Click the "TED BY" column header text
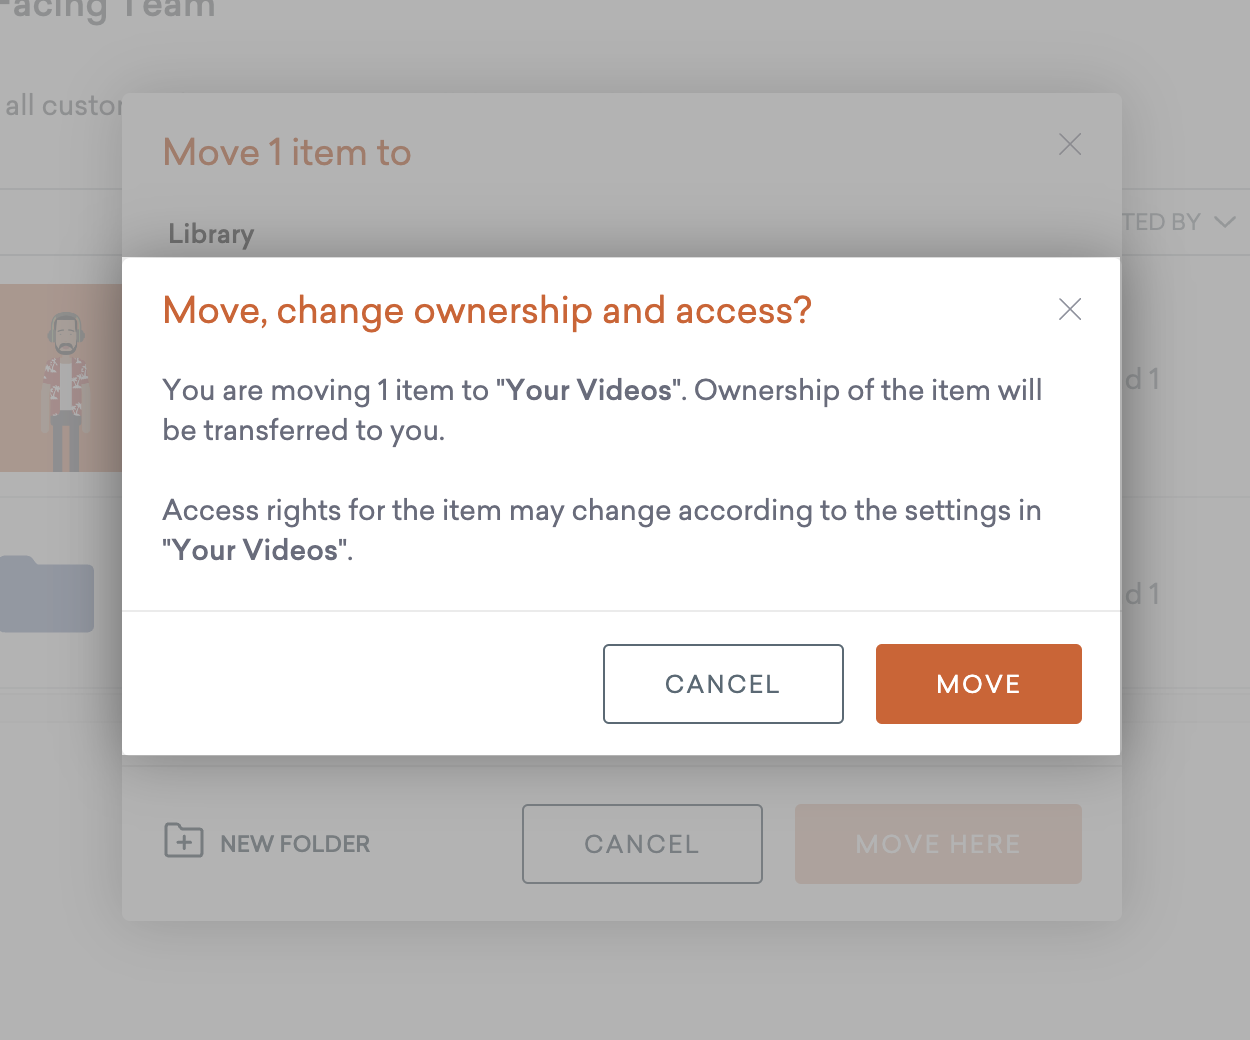 (x=1161, y=222)
